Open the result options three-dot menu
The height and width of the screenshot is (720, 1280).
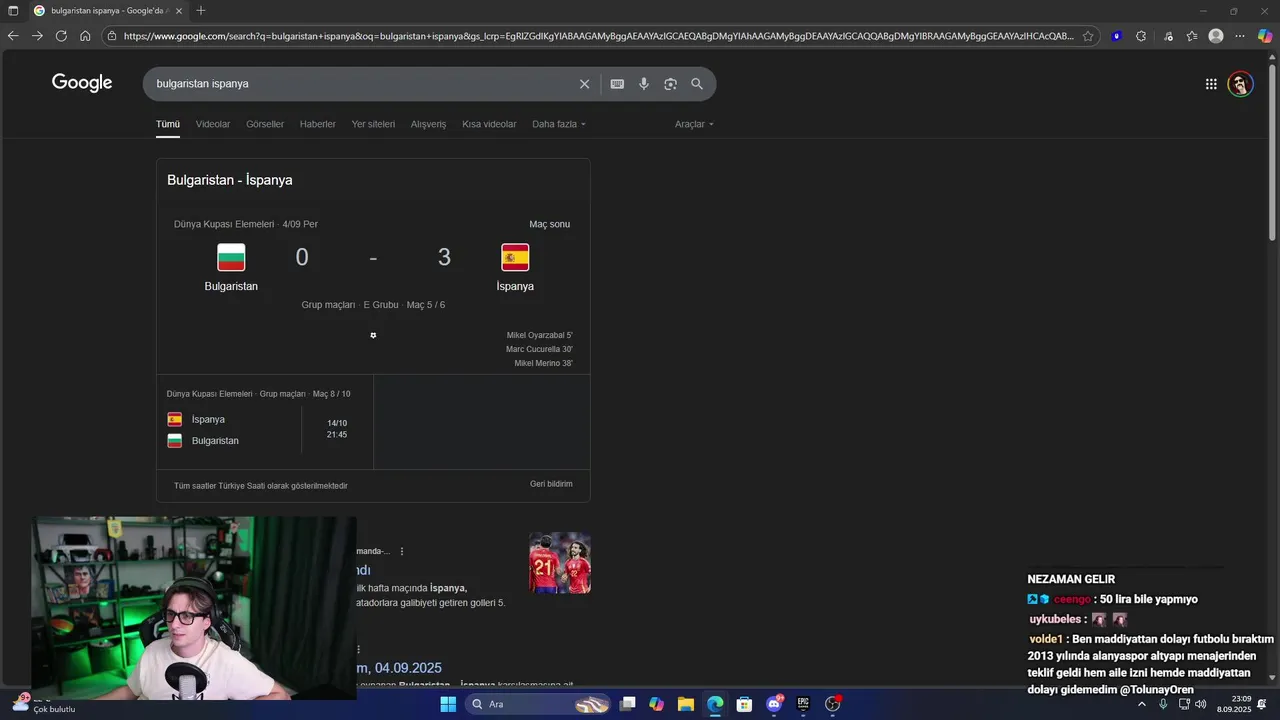click(402, 551)
